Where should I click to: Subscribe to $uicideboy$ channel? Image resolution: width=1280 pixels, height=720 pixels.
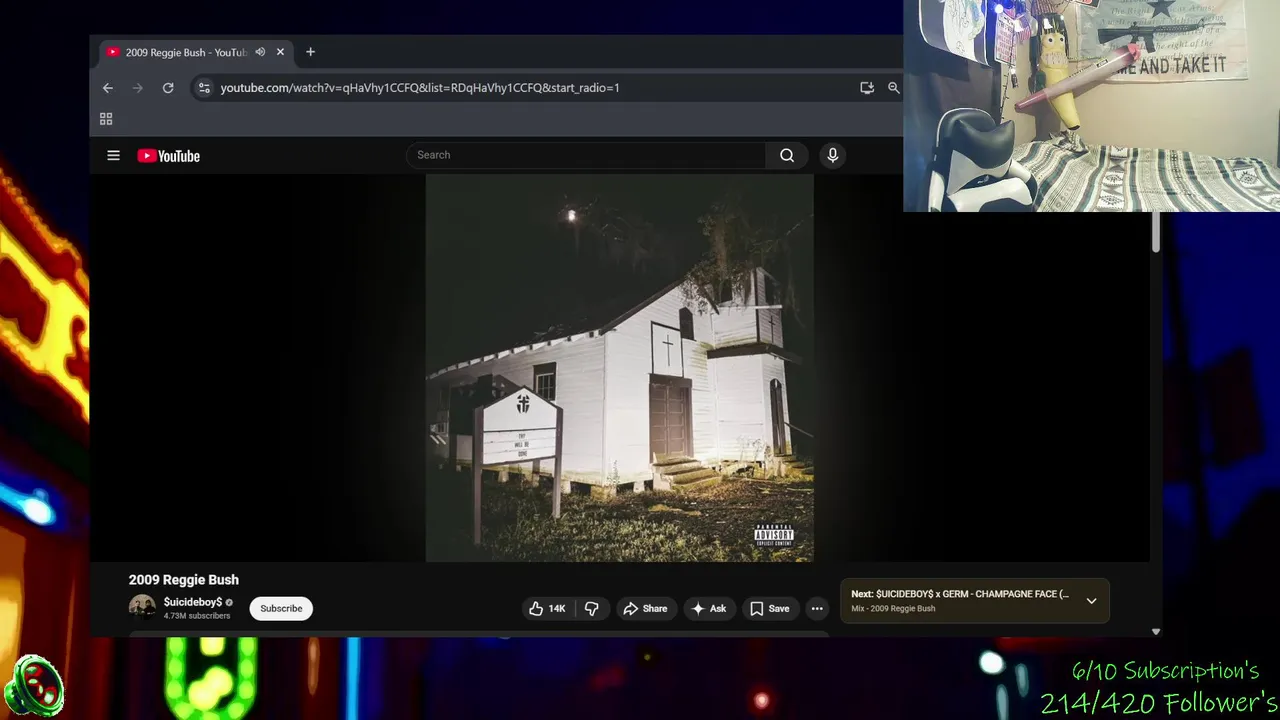coord(281,608)
